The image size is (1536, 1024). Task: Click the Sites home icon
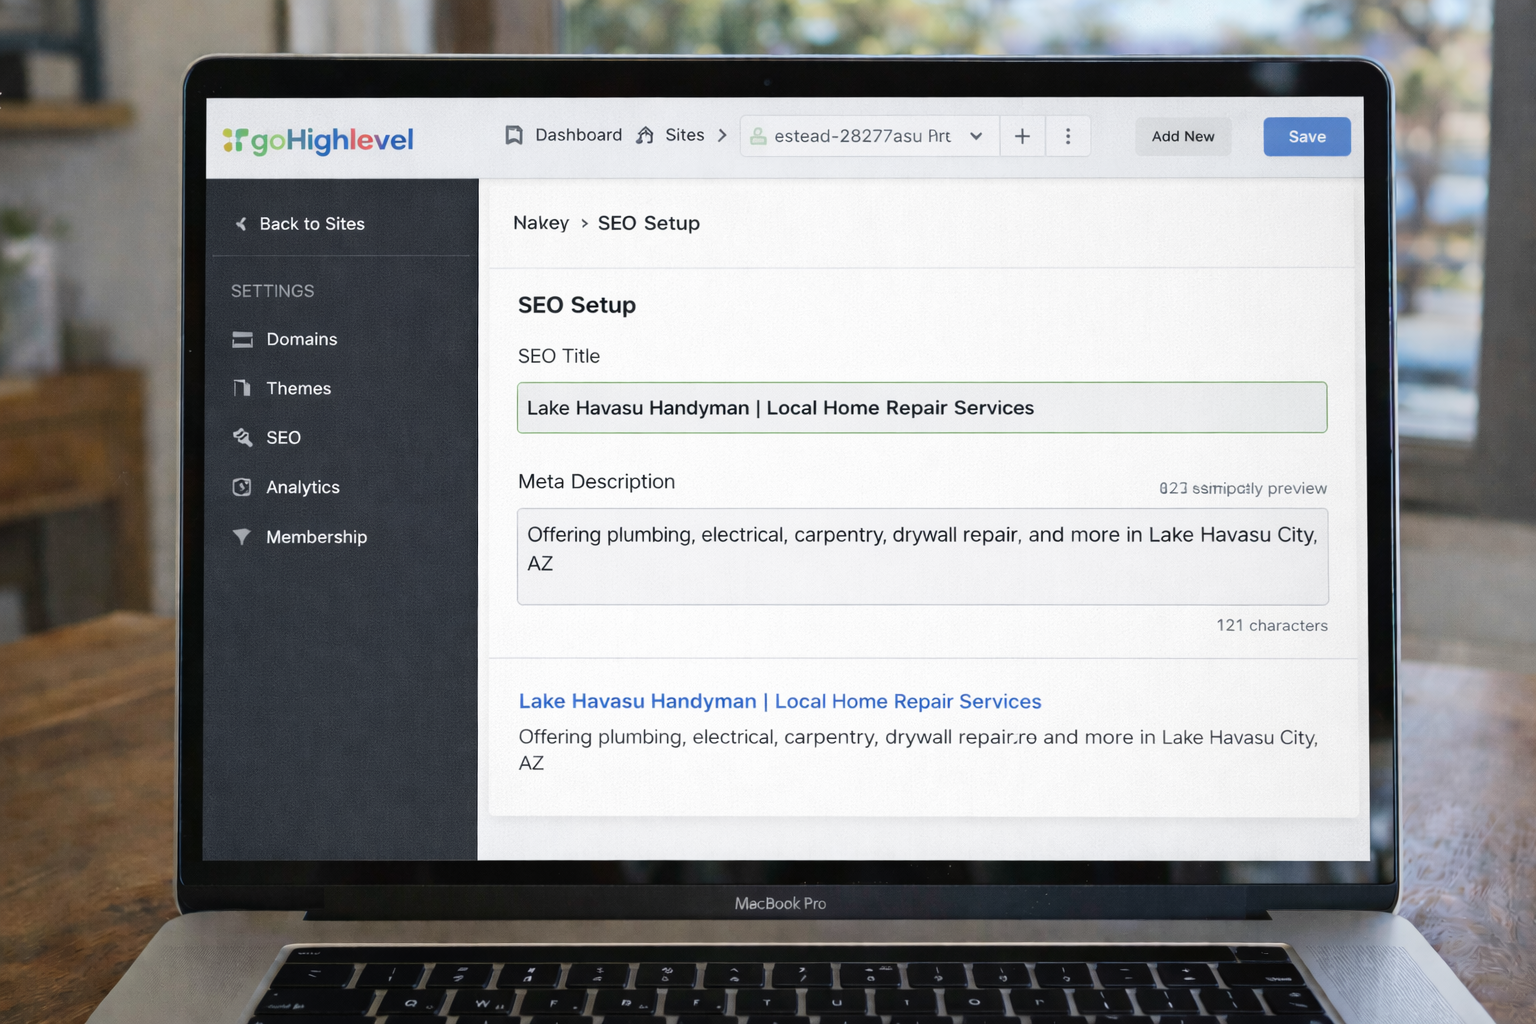645,135
